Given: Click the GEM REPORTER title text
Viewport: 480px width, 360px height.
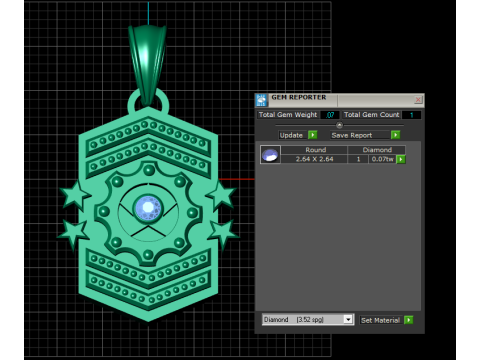Looking at the screenshot, I should click(x=299, y=97).
